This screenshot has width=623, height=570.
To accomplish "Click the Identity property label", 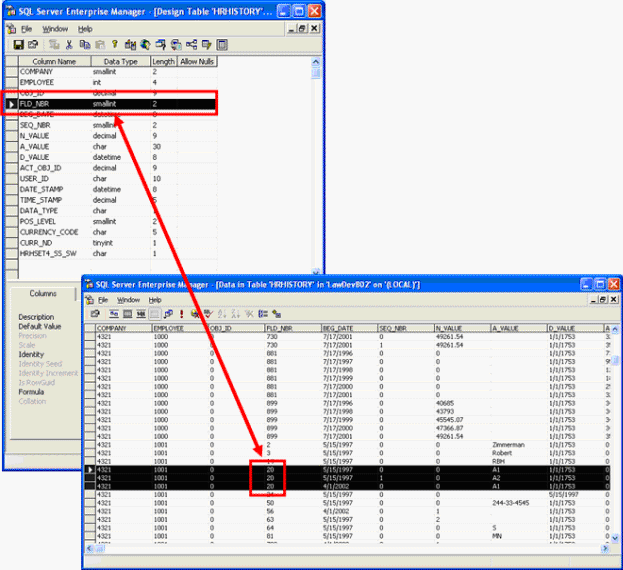I will (31, 354).
